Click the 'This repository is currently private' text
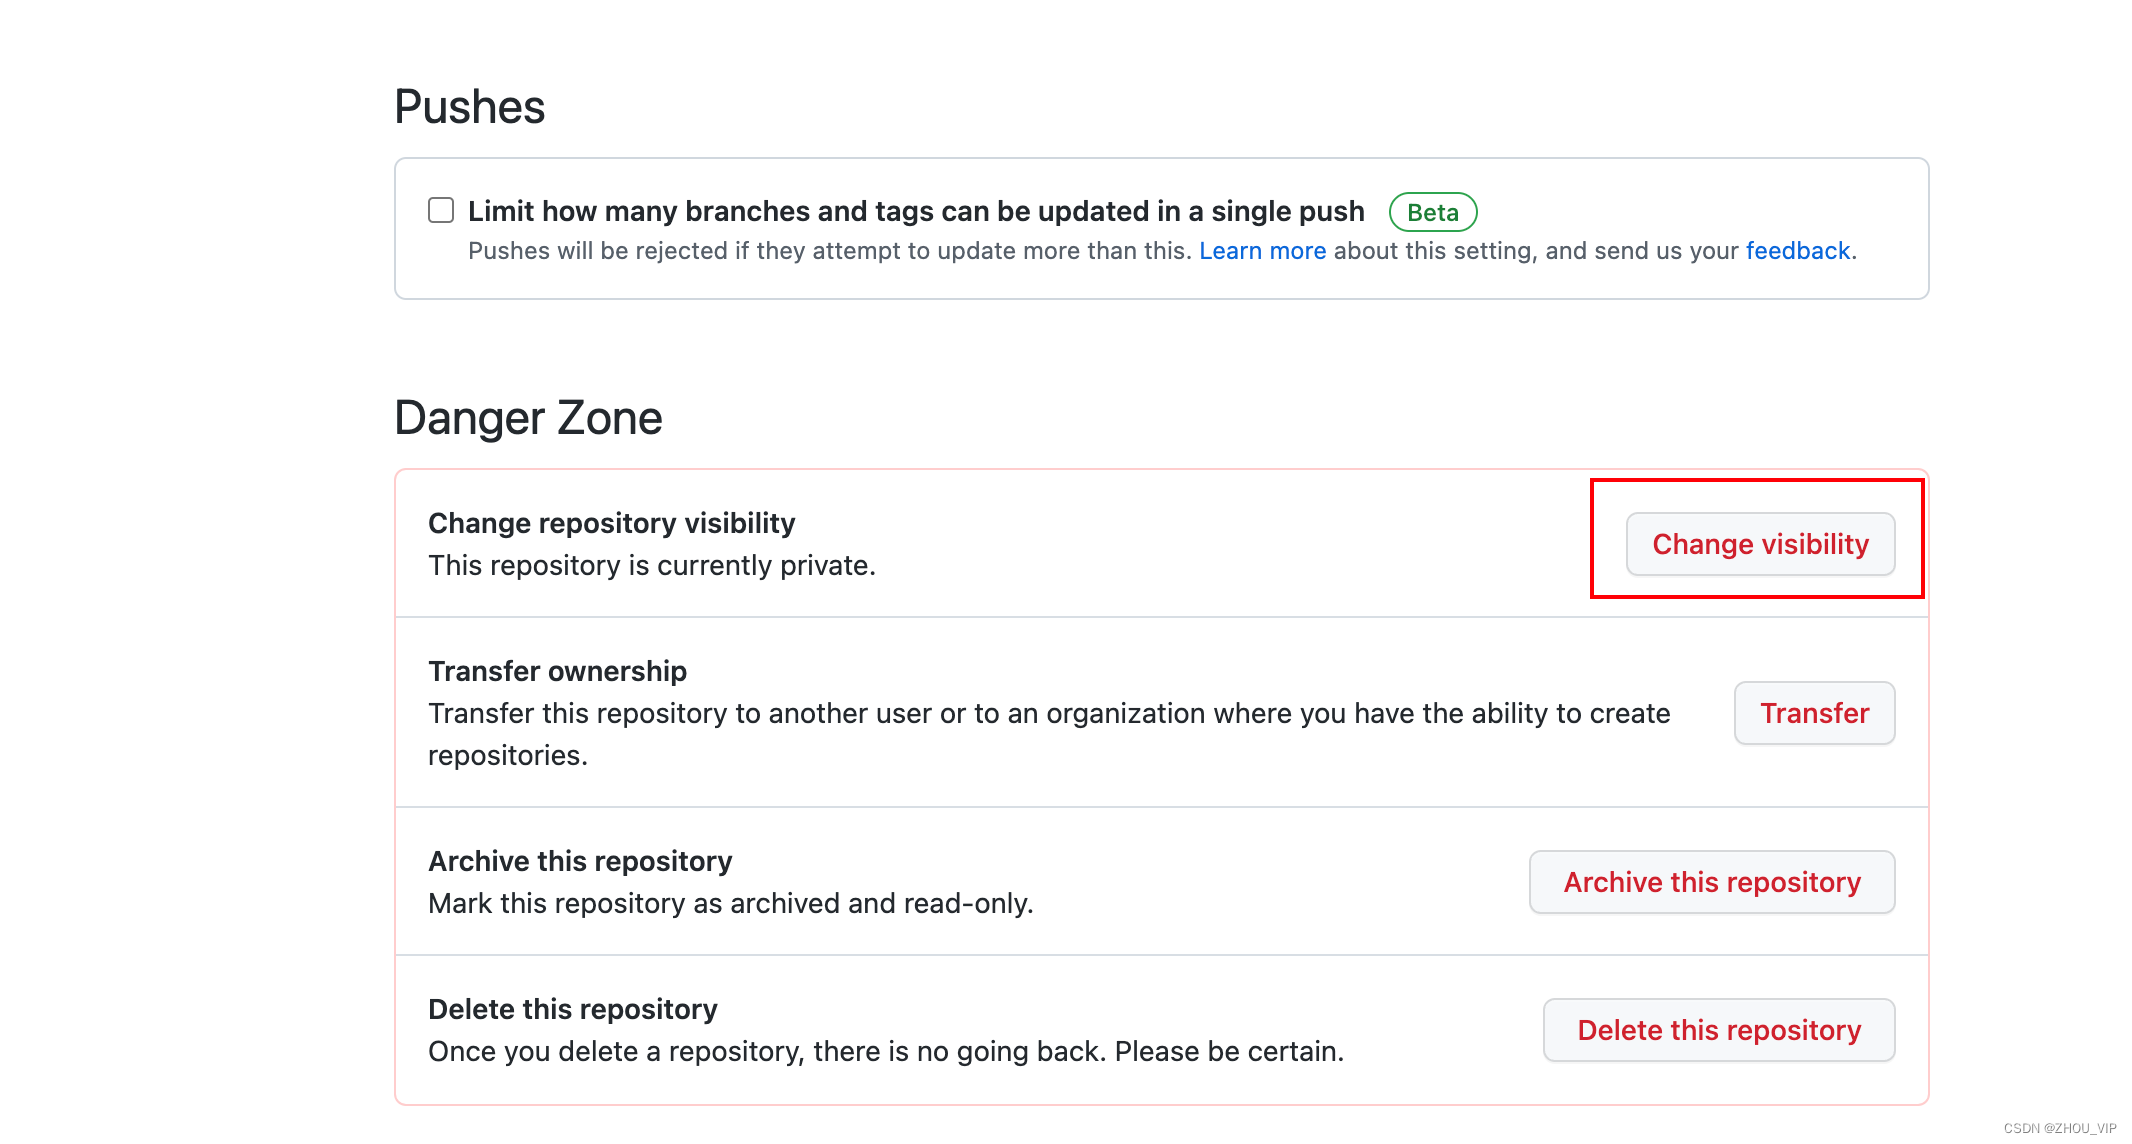The width and height of the screenshot is (2132, 1144). tap(652, 566)
